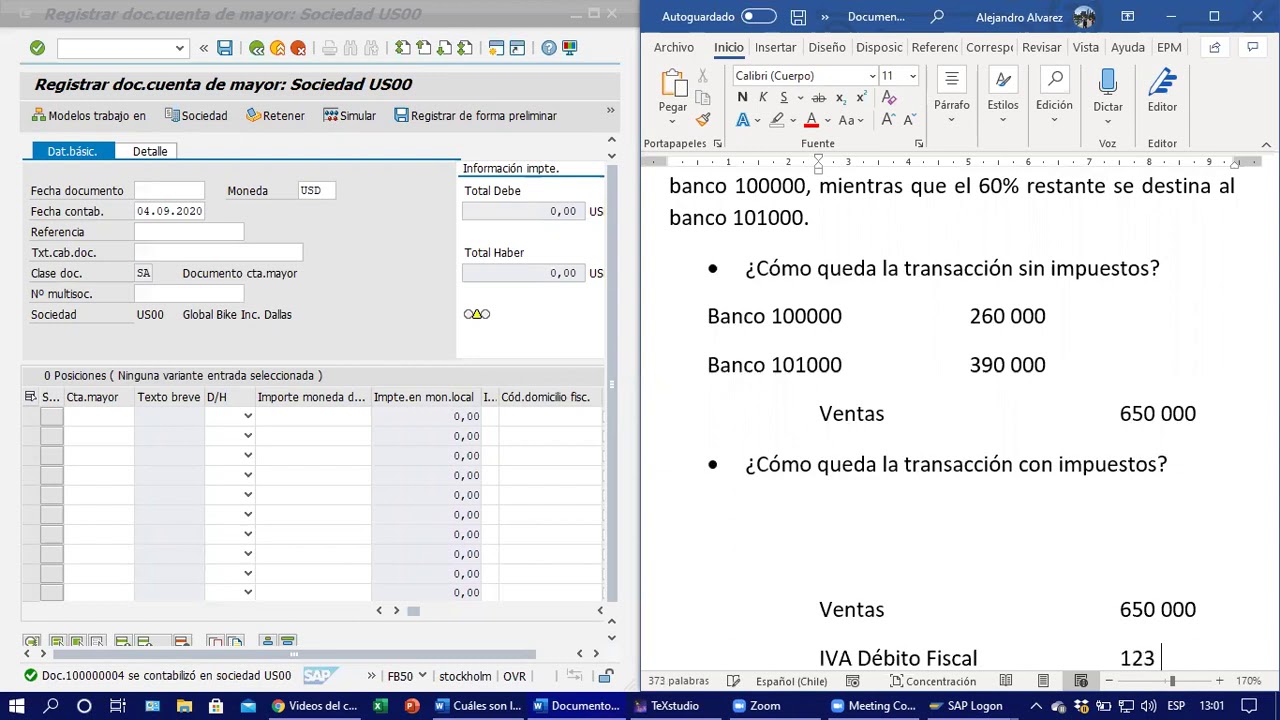1280x720 pixels.
Task: Click the SAP Customize local layout monitor icon
Action: [x=569, y=48]
